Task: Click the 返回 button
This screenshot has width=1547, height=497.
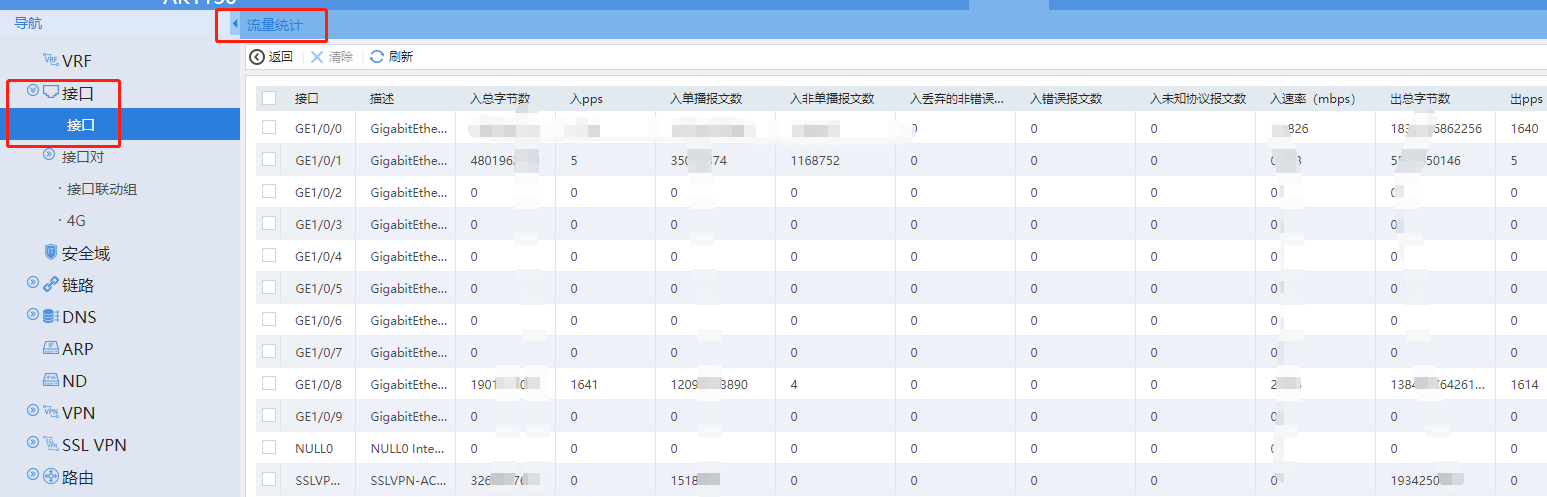Action: click(271, 57)
